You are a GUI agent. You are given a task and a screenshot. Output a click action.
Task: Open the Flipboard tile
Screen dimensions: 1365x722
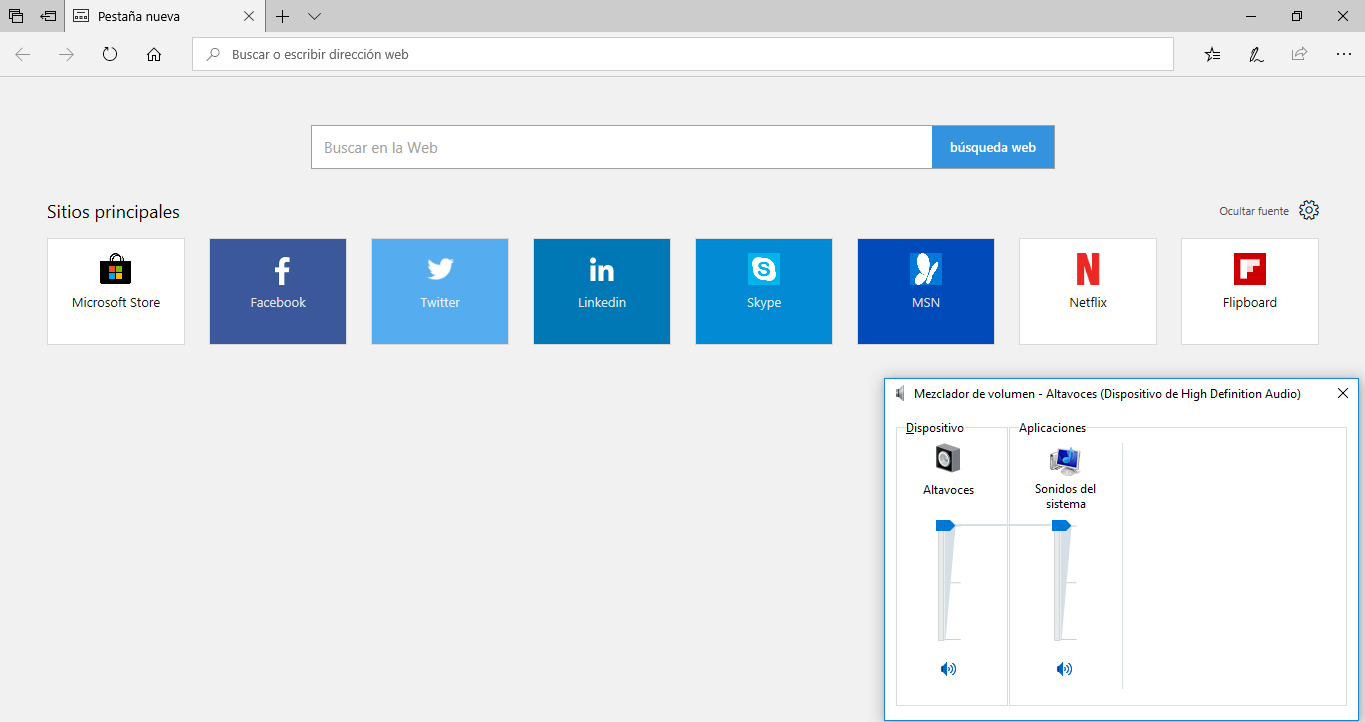[x=1250, y=291]
